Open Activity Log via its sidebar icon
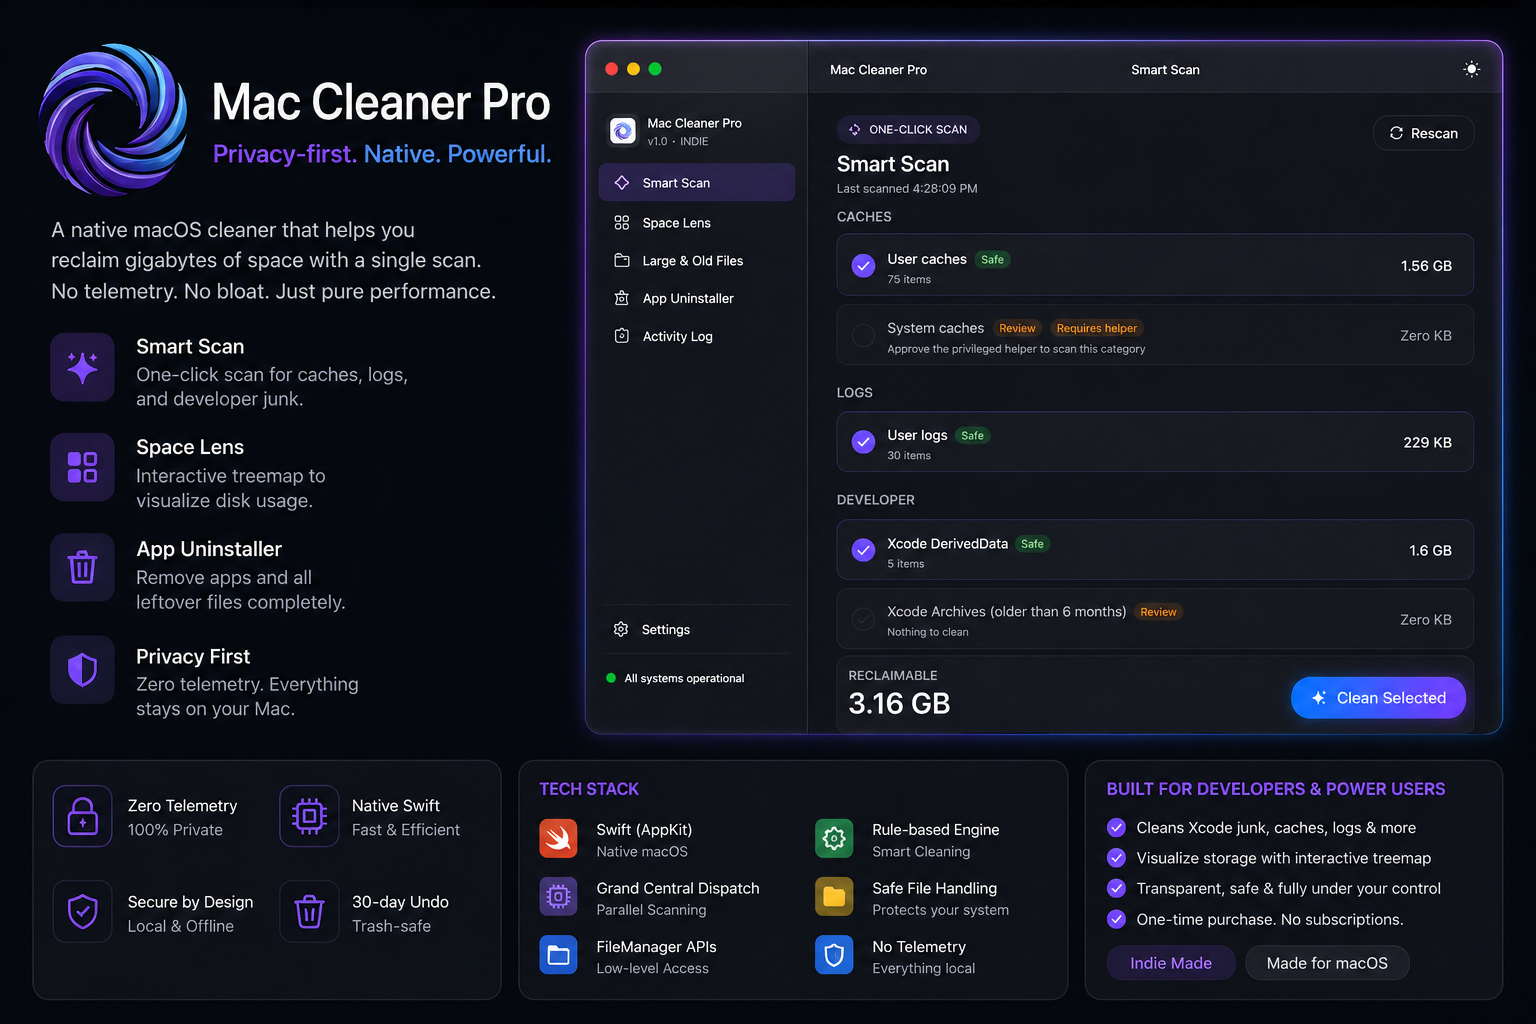 [622, 336]
